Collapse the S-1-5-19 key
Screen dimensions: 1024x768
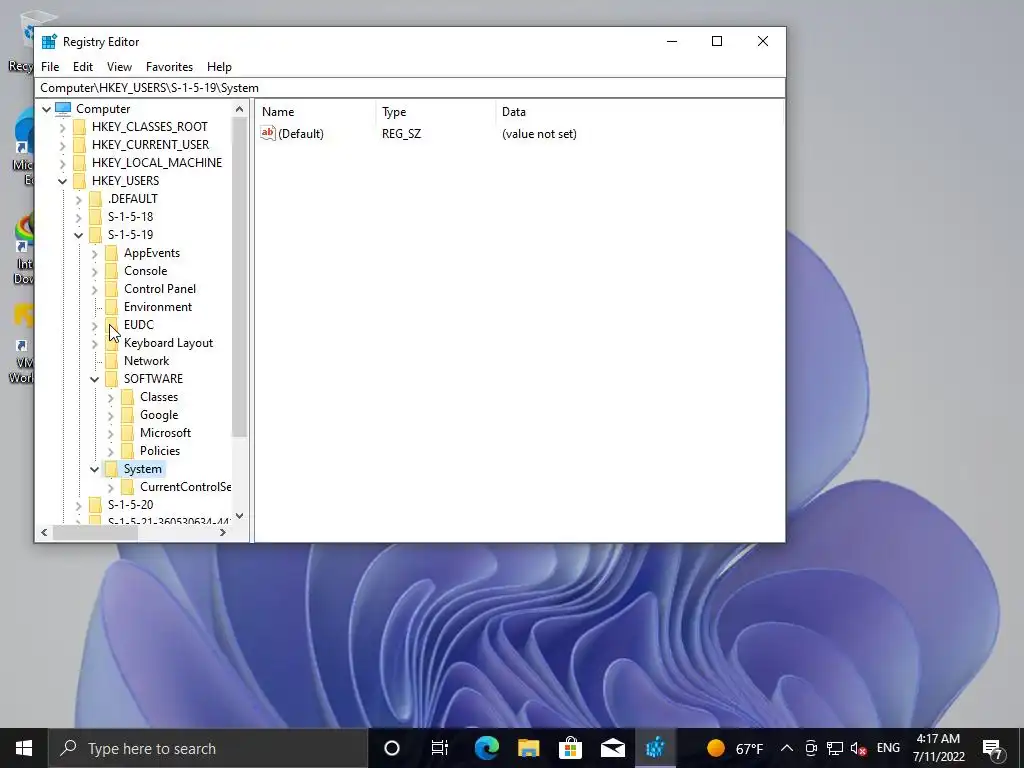[x=78, y=235]
